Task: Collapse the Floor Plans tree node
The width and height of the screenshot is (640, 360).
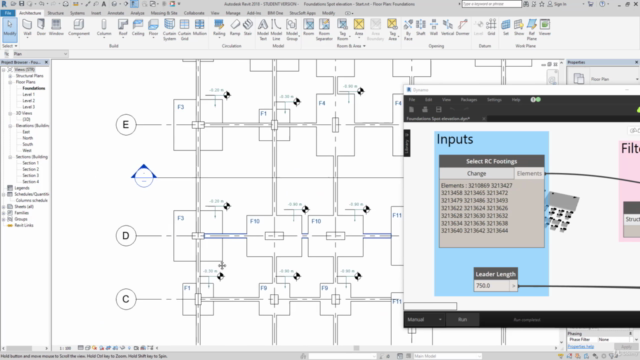Action: (x=10, y=82)
